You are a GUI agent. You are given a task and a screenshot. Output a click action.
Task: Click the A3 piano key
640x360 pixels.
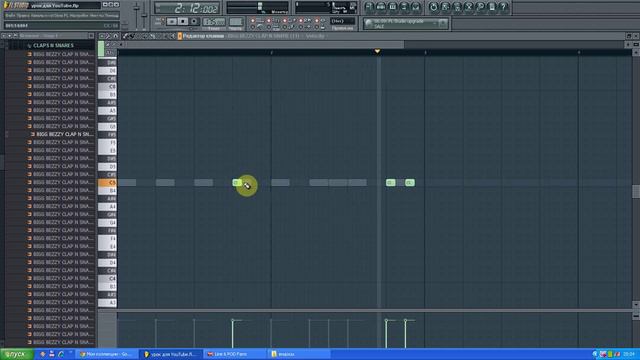(x=107, y=302)
